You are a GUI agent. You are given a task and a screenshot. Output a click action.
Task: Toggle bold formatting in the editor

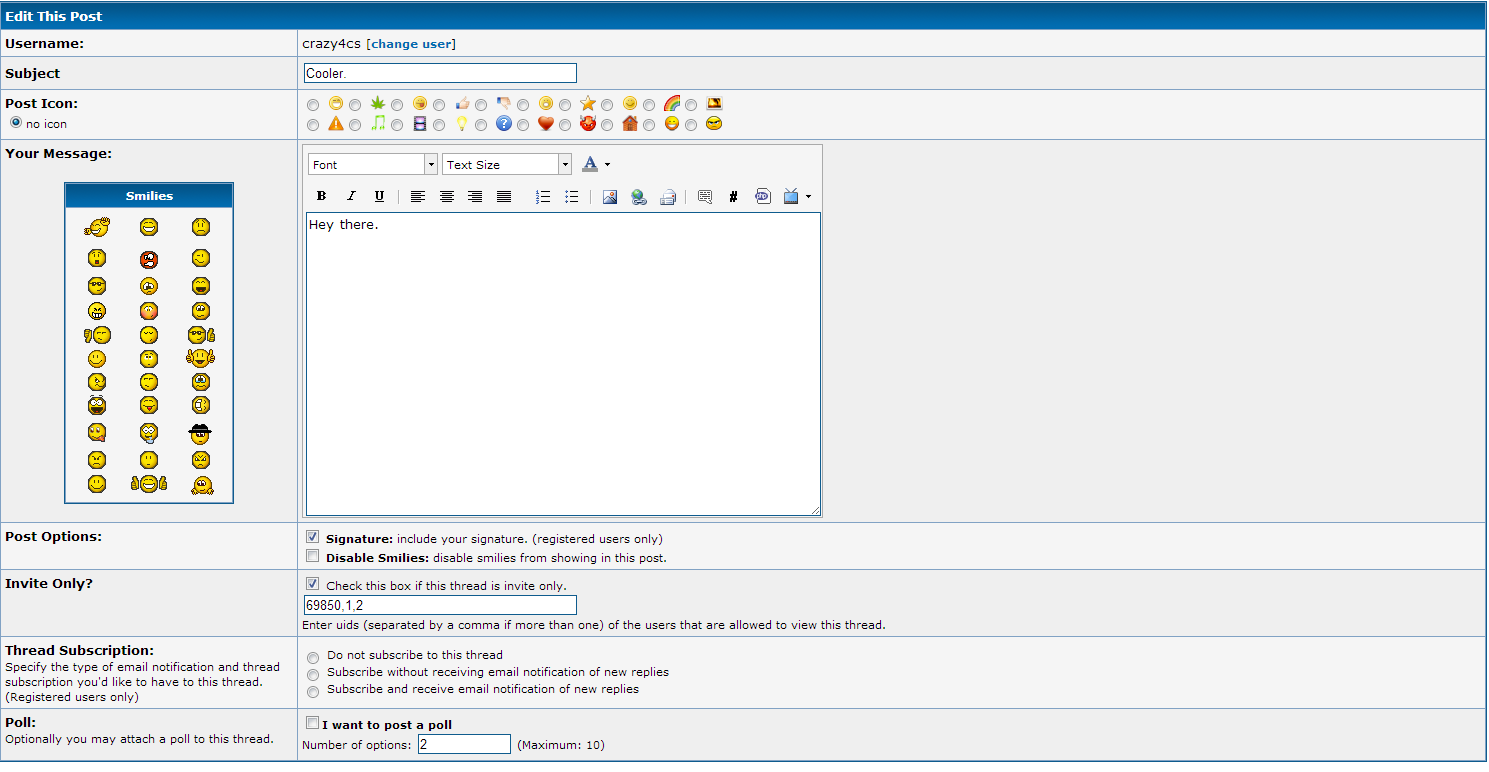[x=321, y=197]
